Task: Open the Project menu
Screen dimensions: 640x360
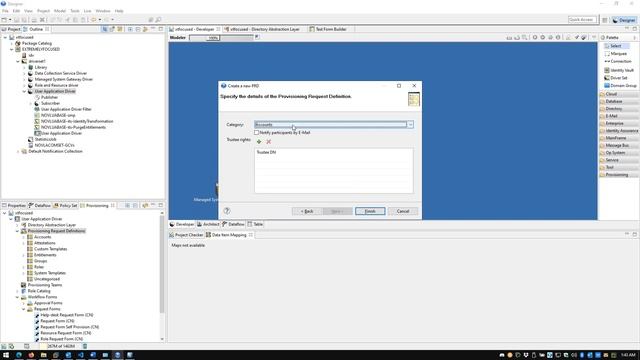Action: pos(43,11)
